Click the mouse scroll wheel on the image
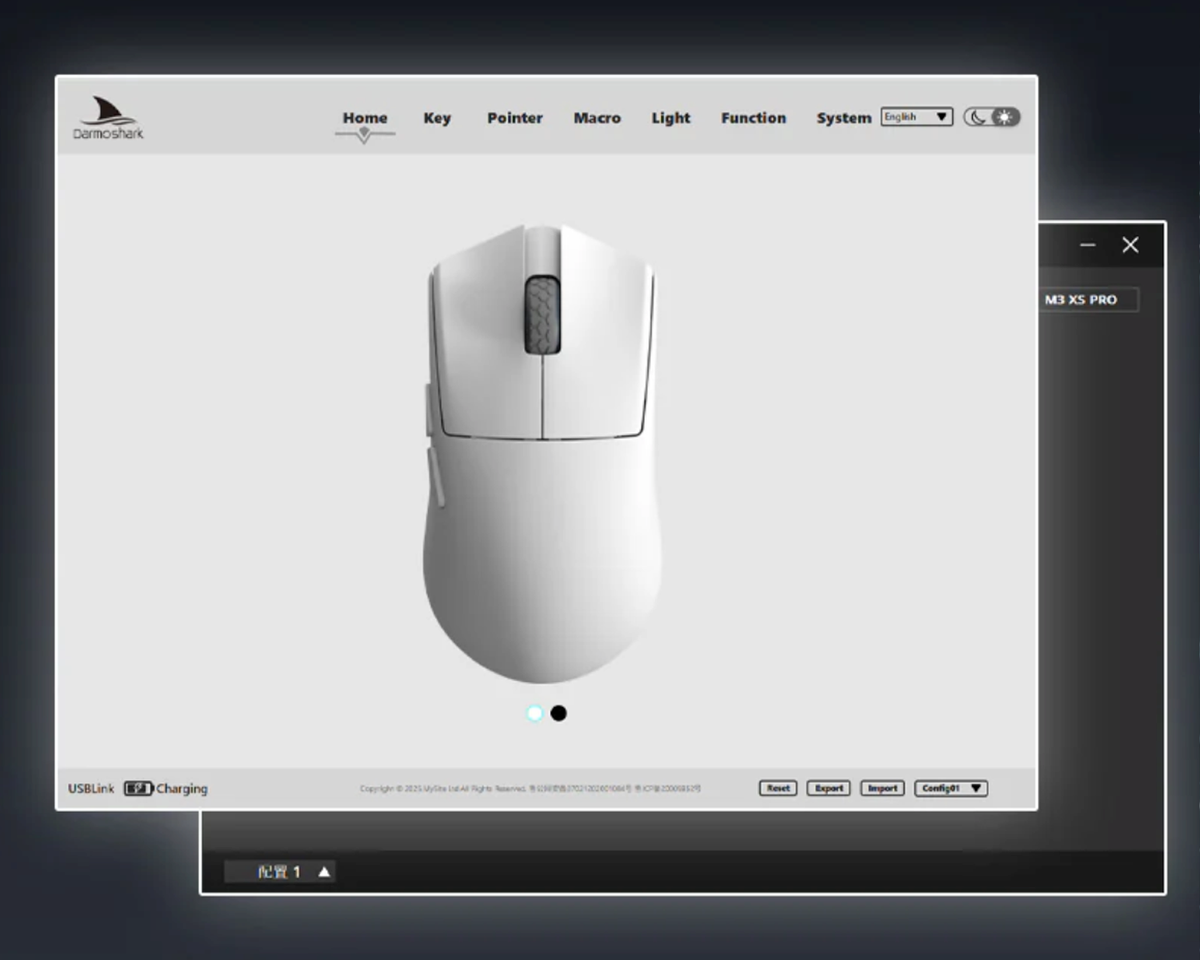Screen dimensions: 1200x960 [542, 316]
